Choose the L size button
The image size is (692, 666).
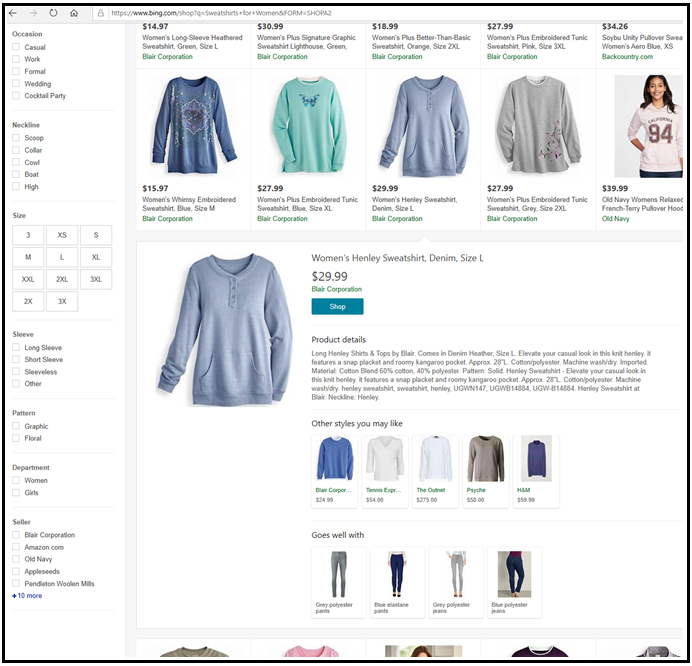pos(62,257)
